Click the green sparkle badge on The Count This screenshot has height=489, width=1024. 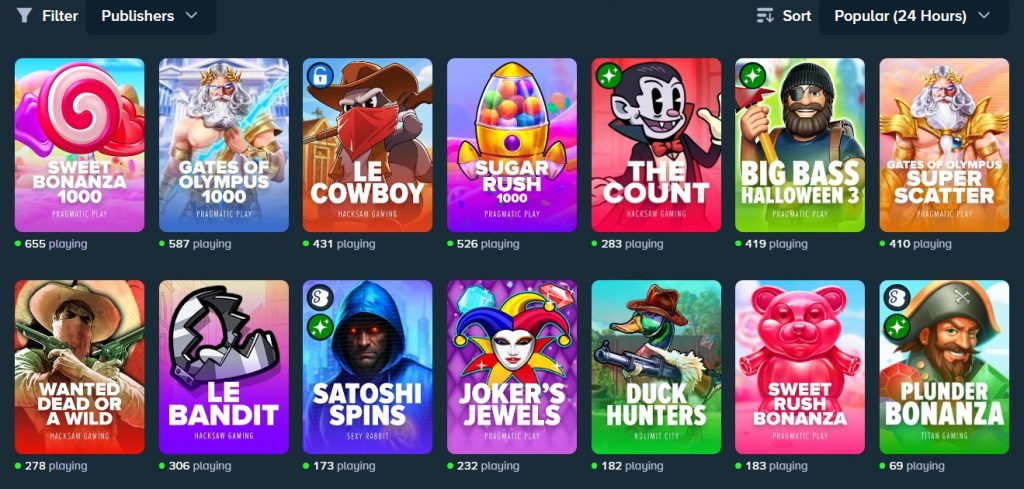(609, 76)
